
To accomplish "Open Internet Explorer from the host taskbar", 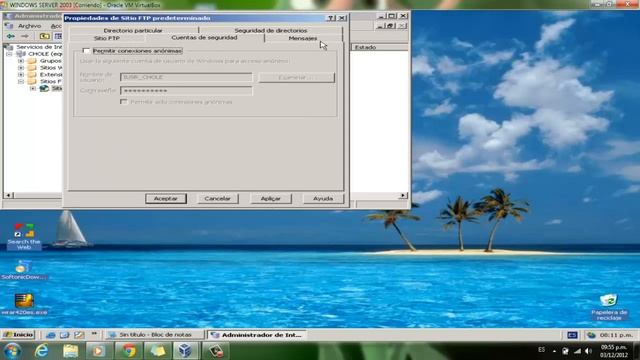I will [41, 351].
